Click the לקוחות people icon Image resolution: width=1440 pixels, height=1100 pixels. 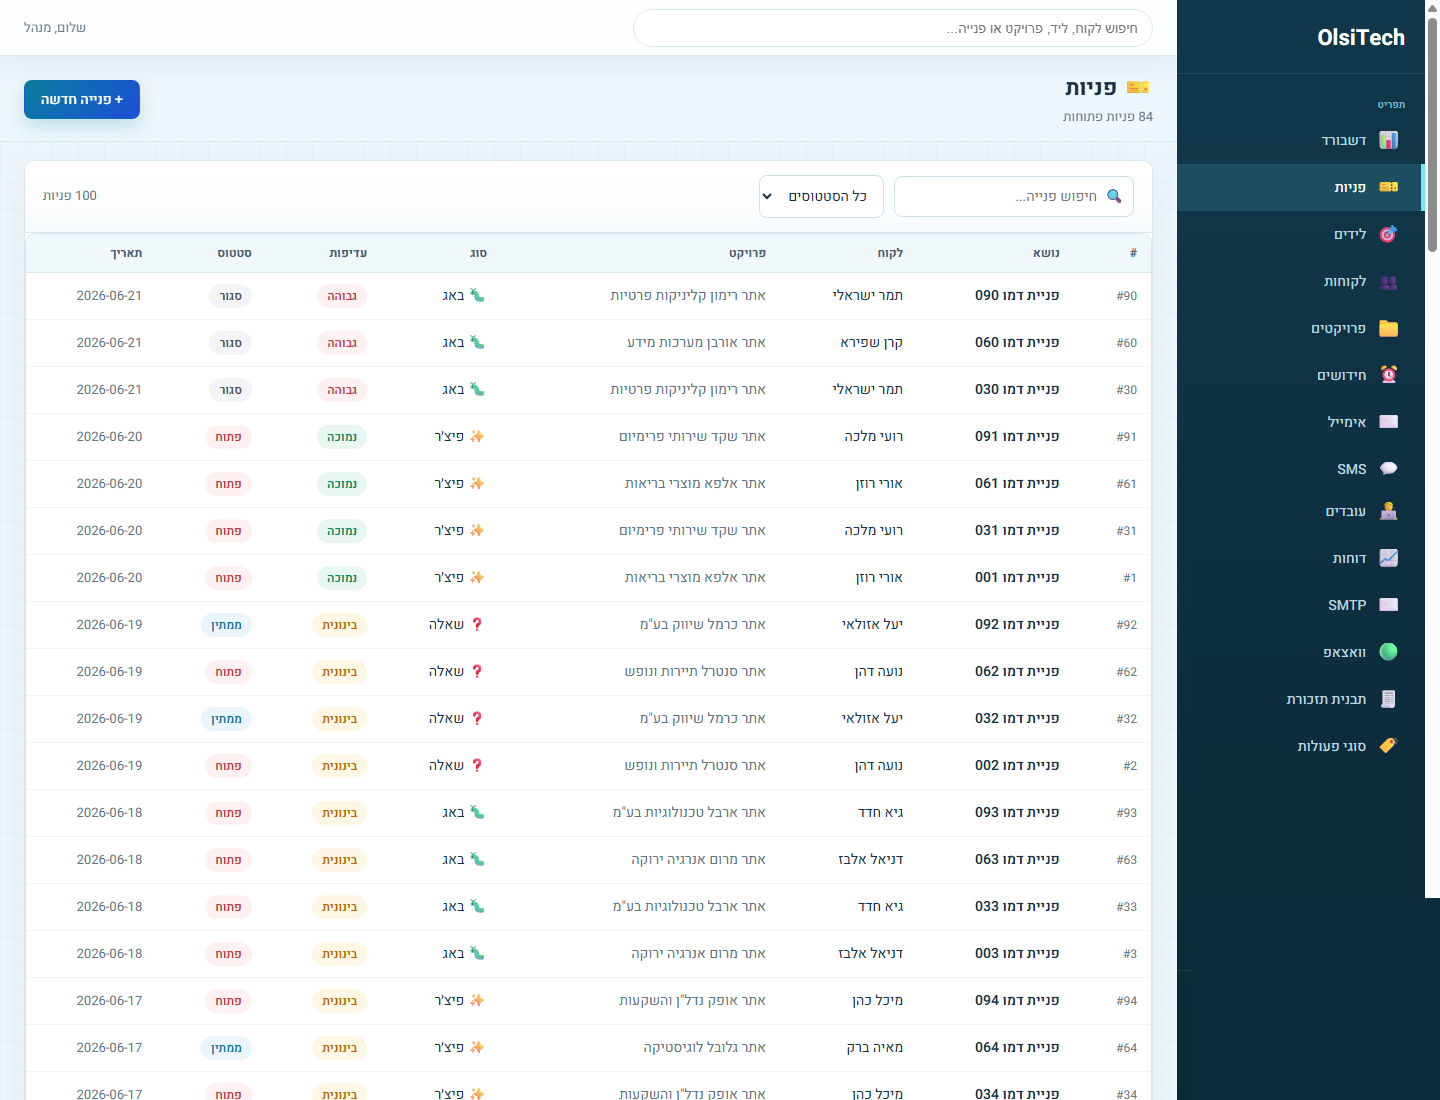click(1388, 281)
